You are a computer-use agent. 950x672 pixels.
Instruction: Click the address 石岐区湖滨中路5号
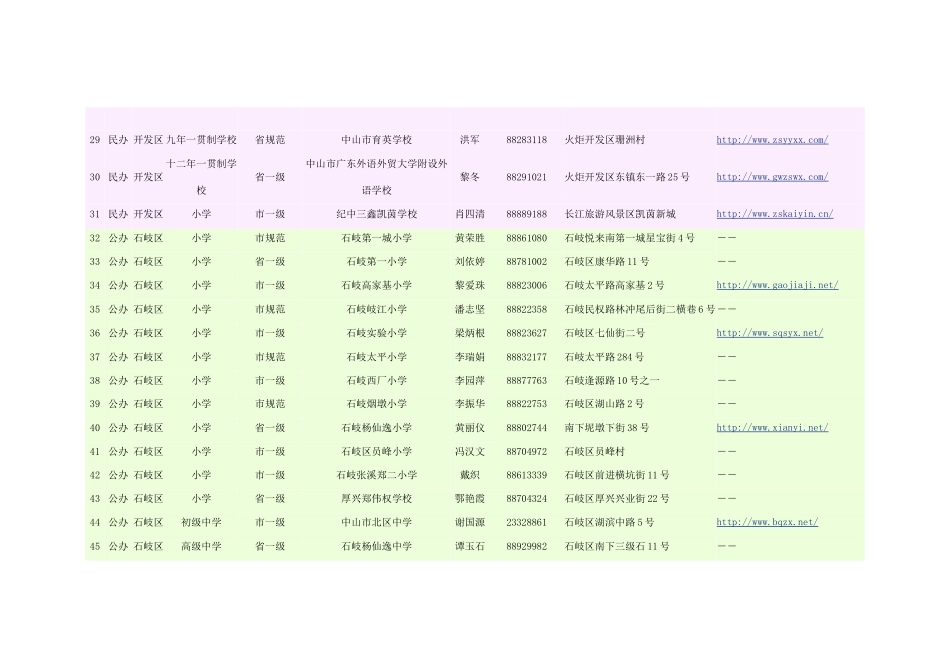(610, 522)
